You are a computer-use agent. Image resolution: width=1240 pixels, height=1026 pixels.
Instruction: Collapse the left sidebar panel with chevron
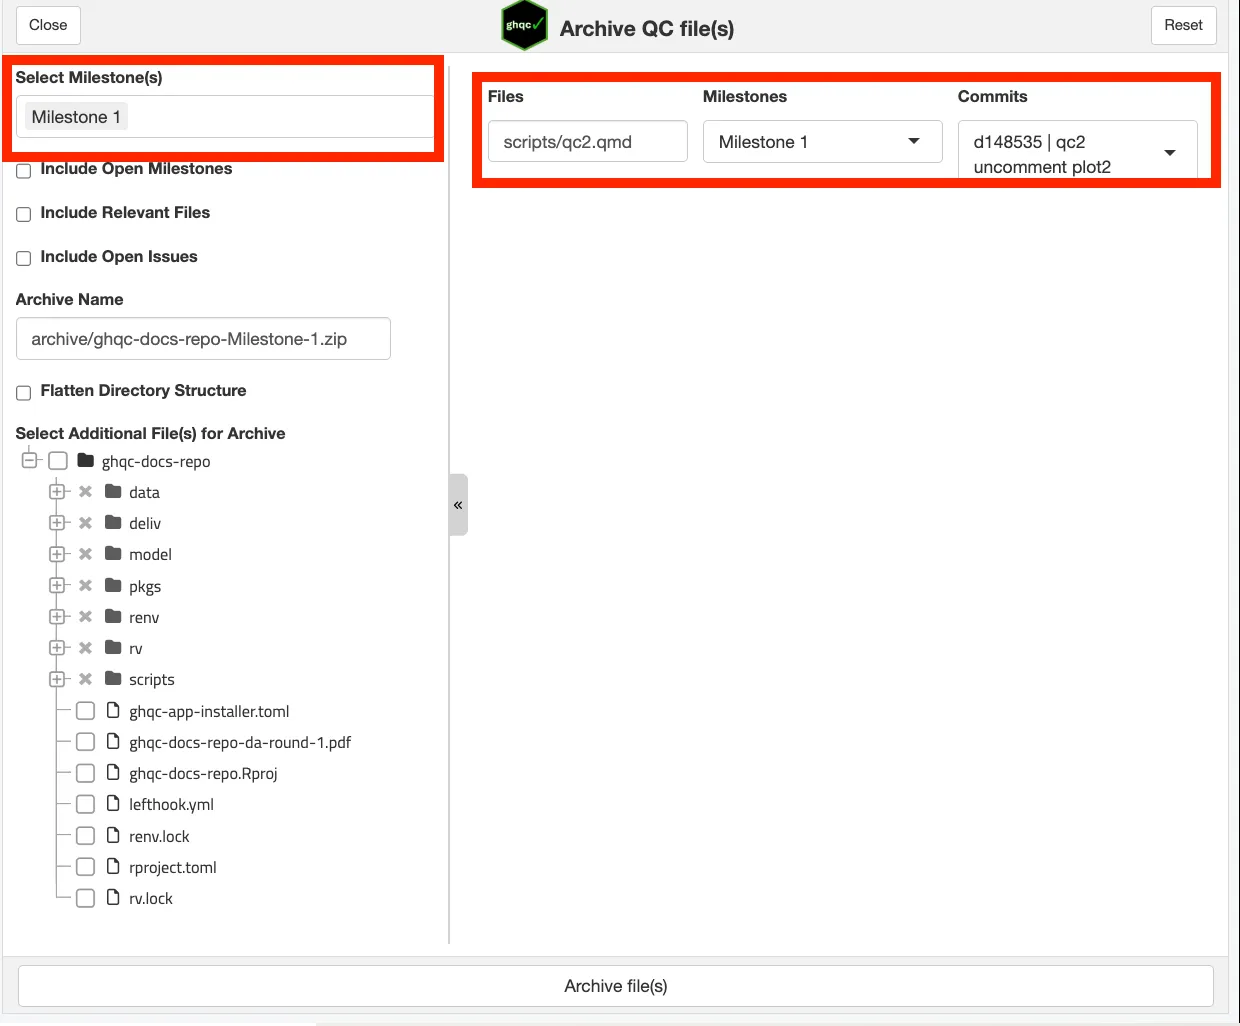coord(458,505)
